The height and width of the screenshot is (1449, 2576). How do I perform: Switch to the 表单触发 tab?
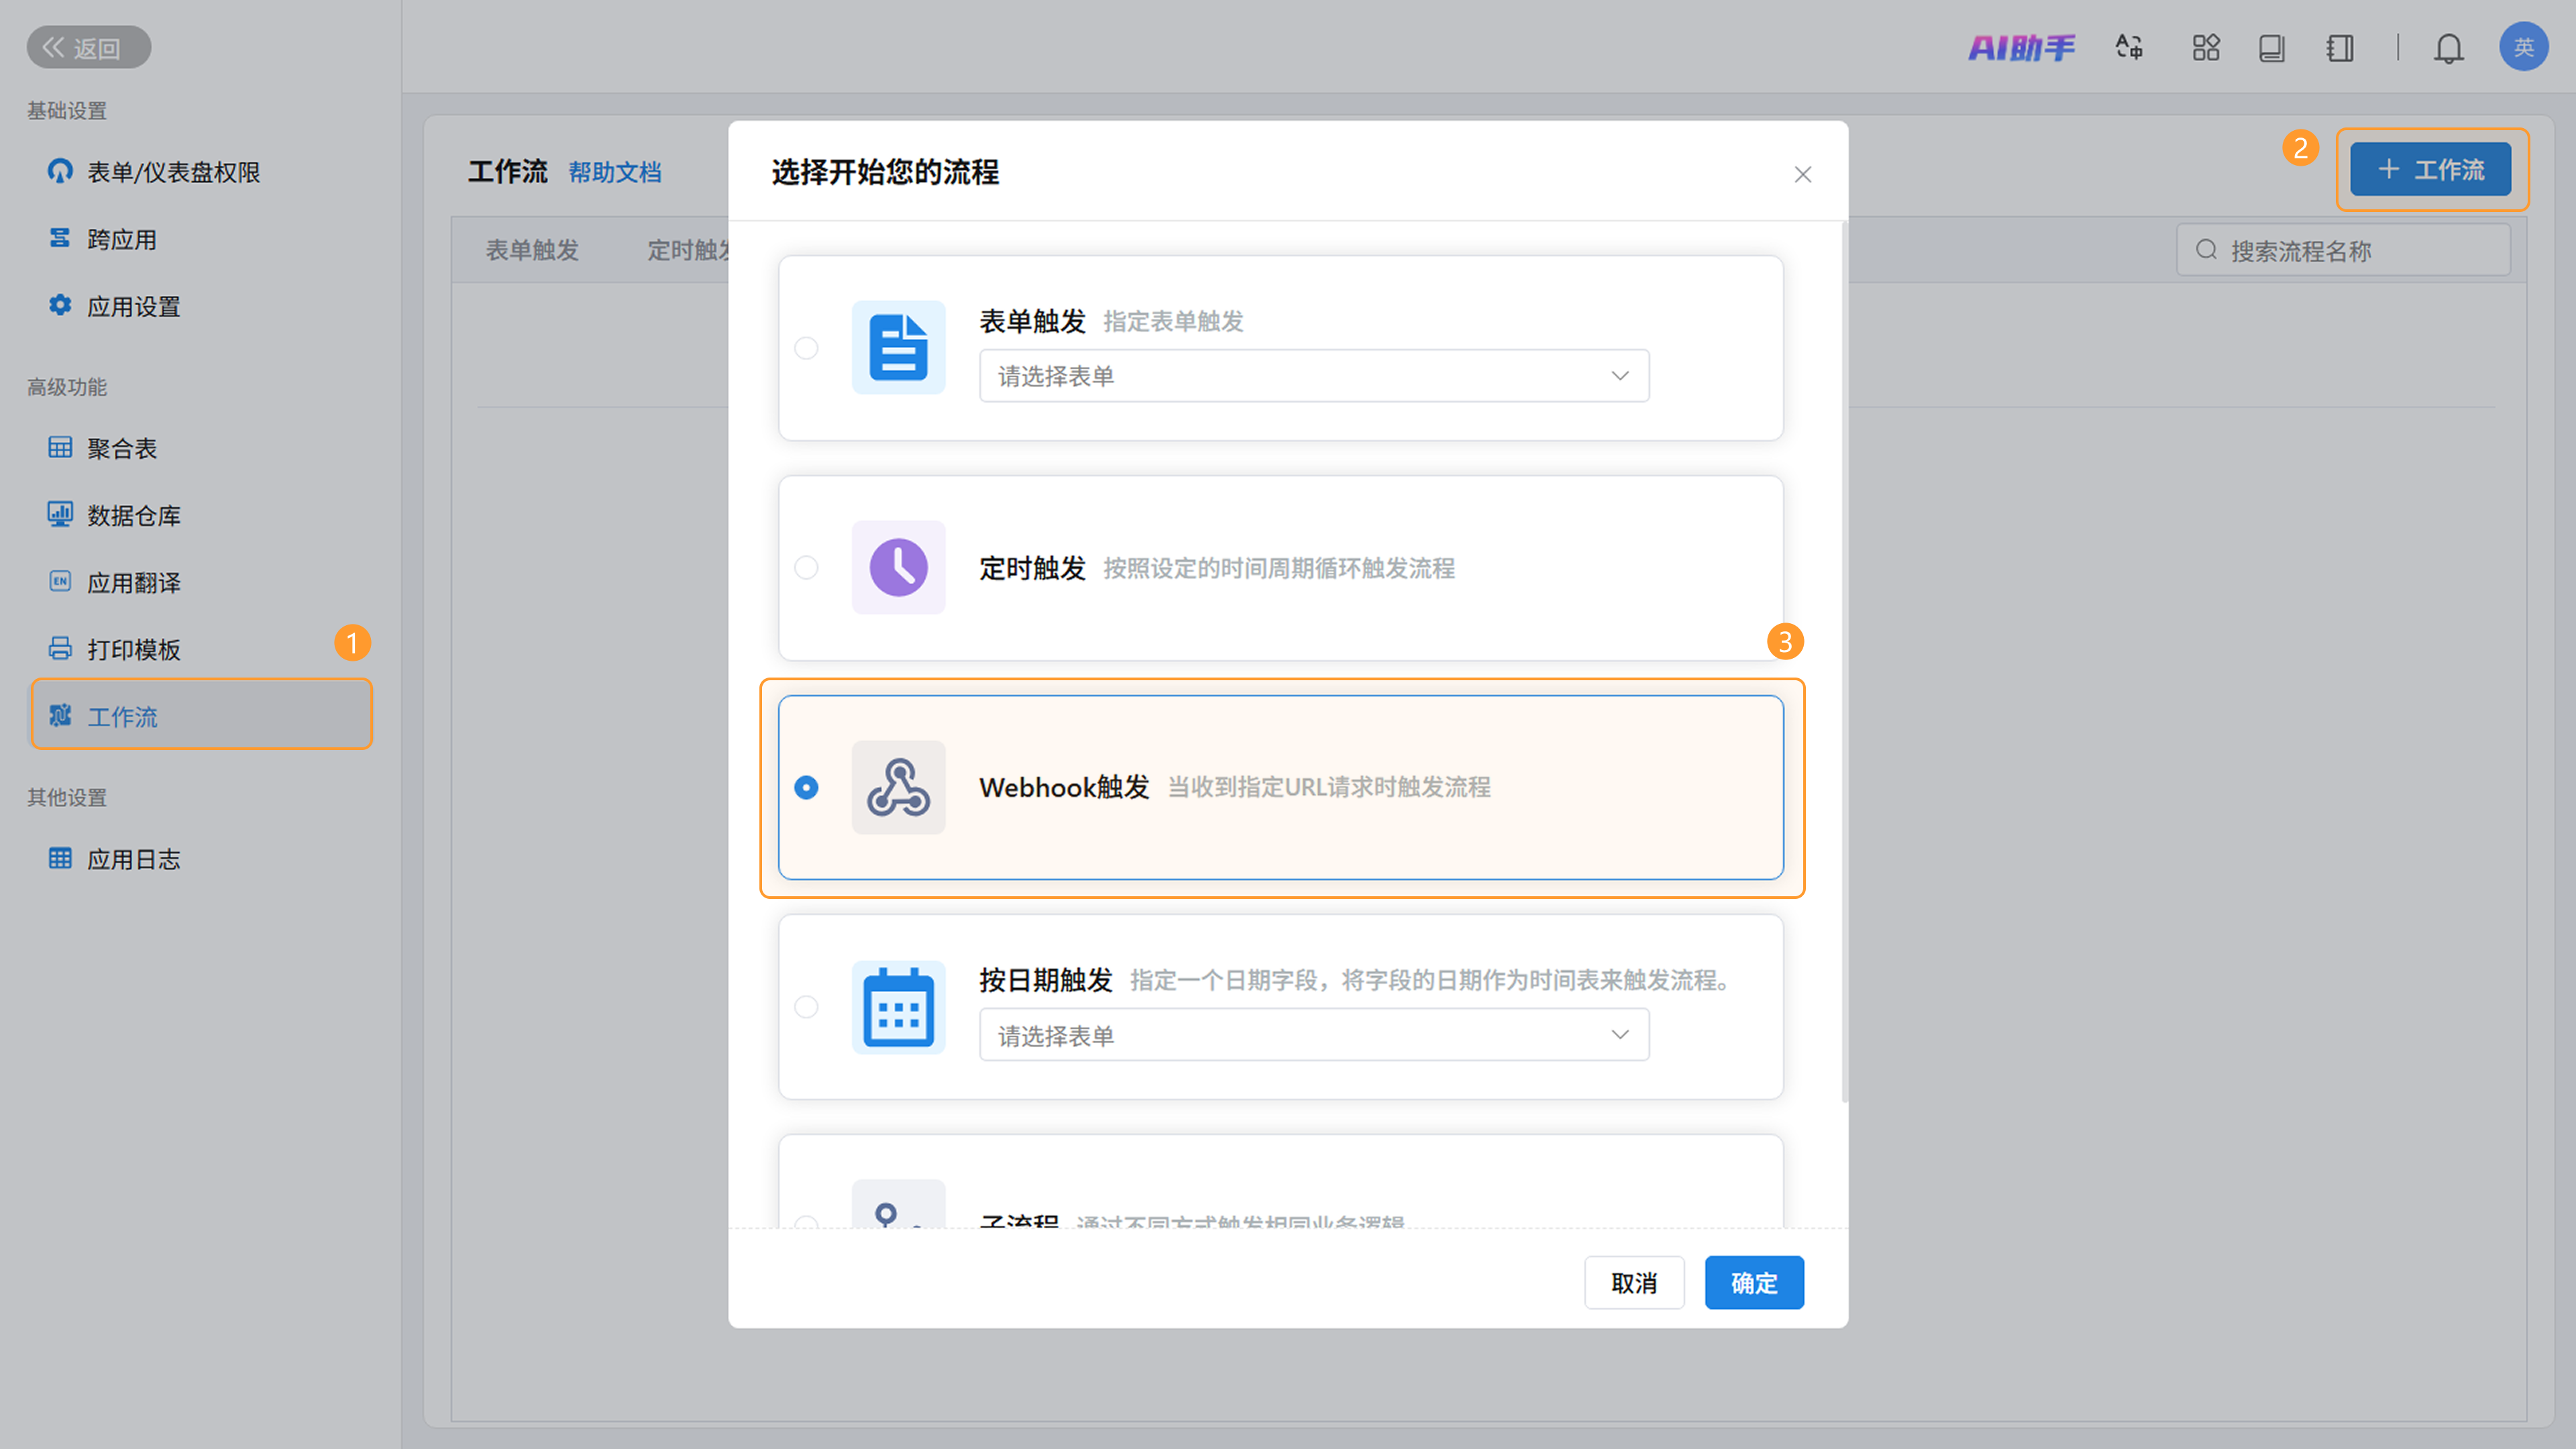tap(532, 250)
